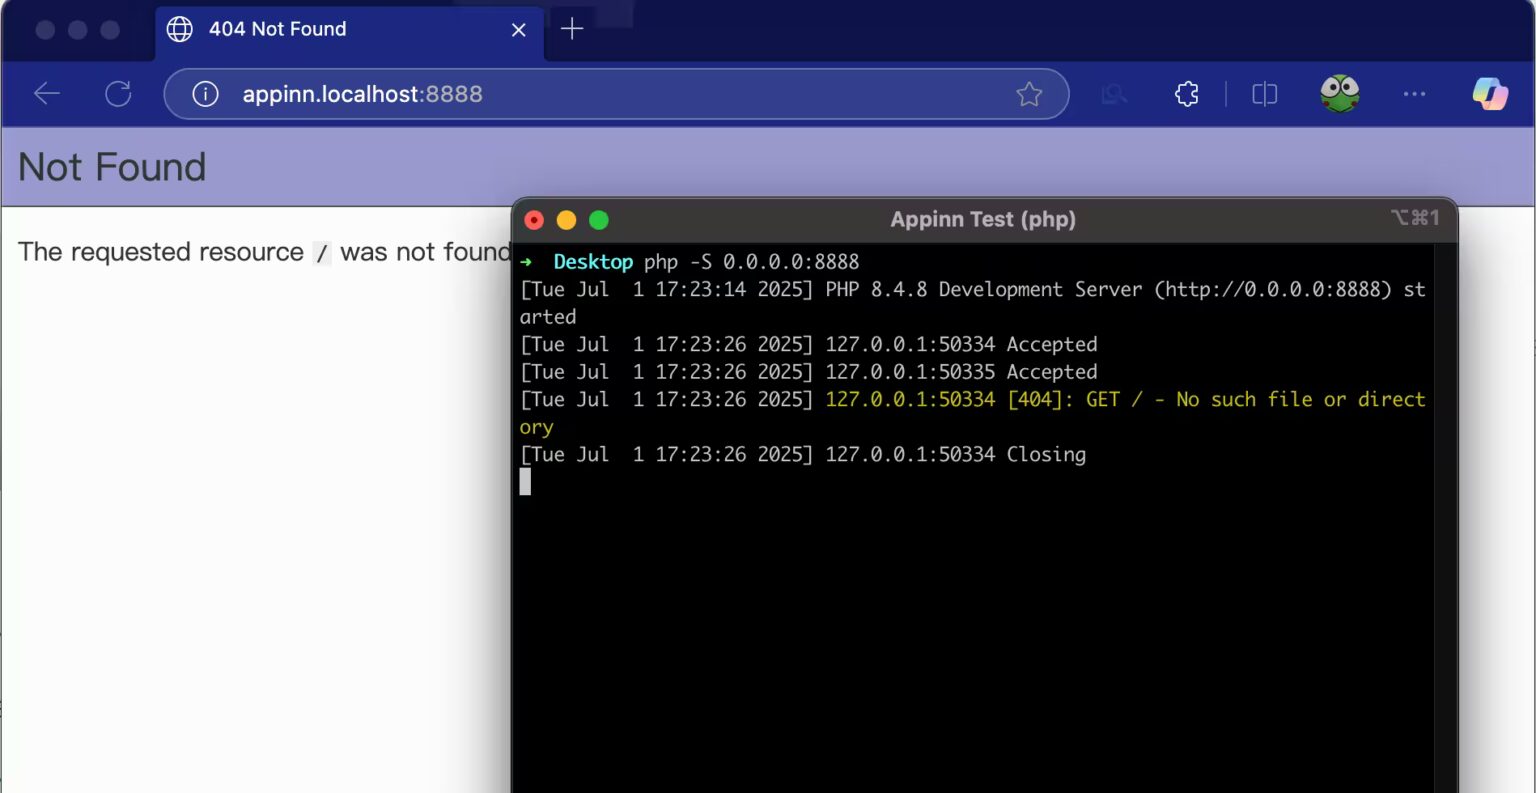
Task: Click the Extensions puzzle piece icon
Action: 1186,93
